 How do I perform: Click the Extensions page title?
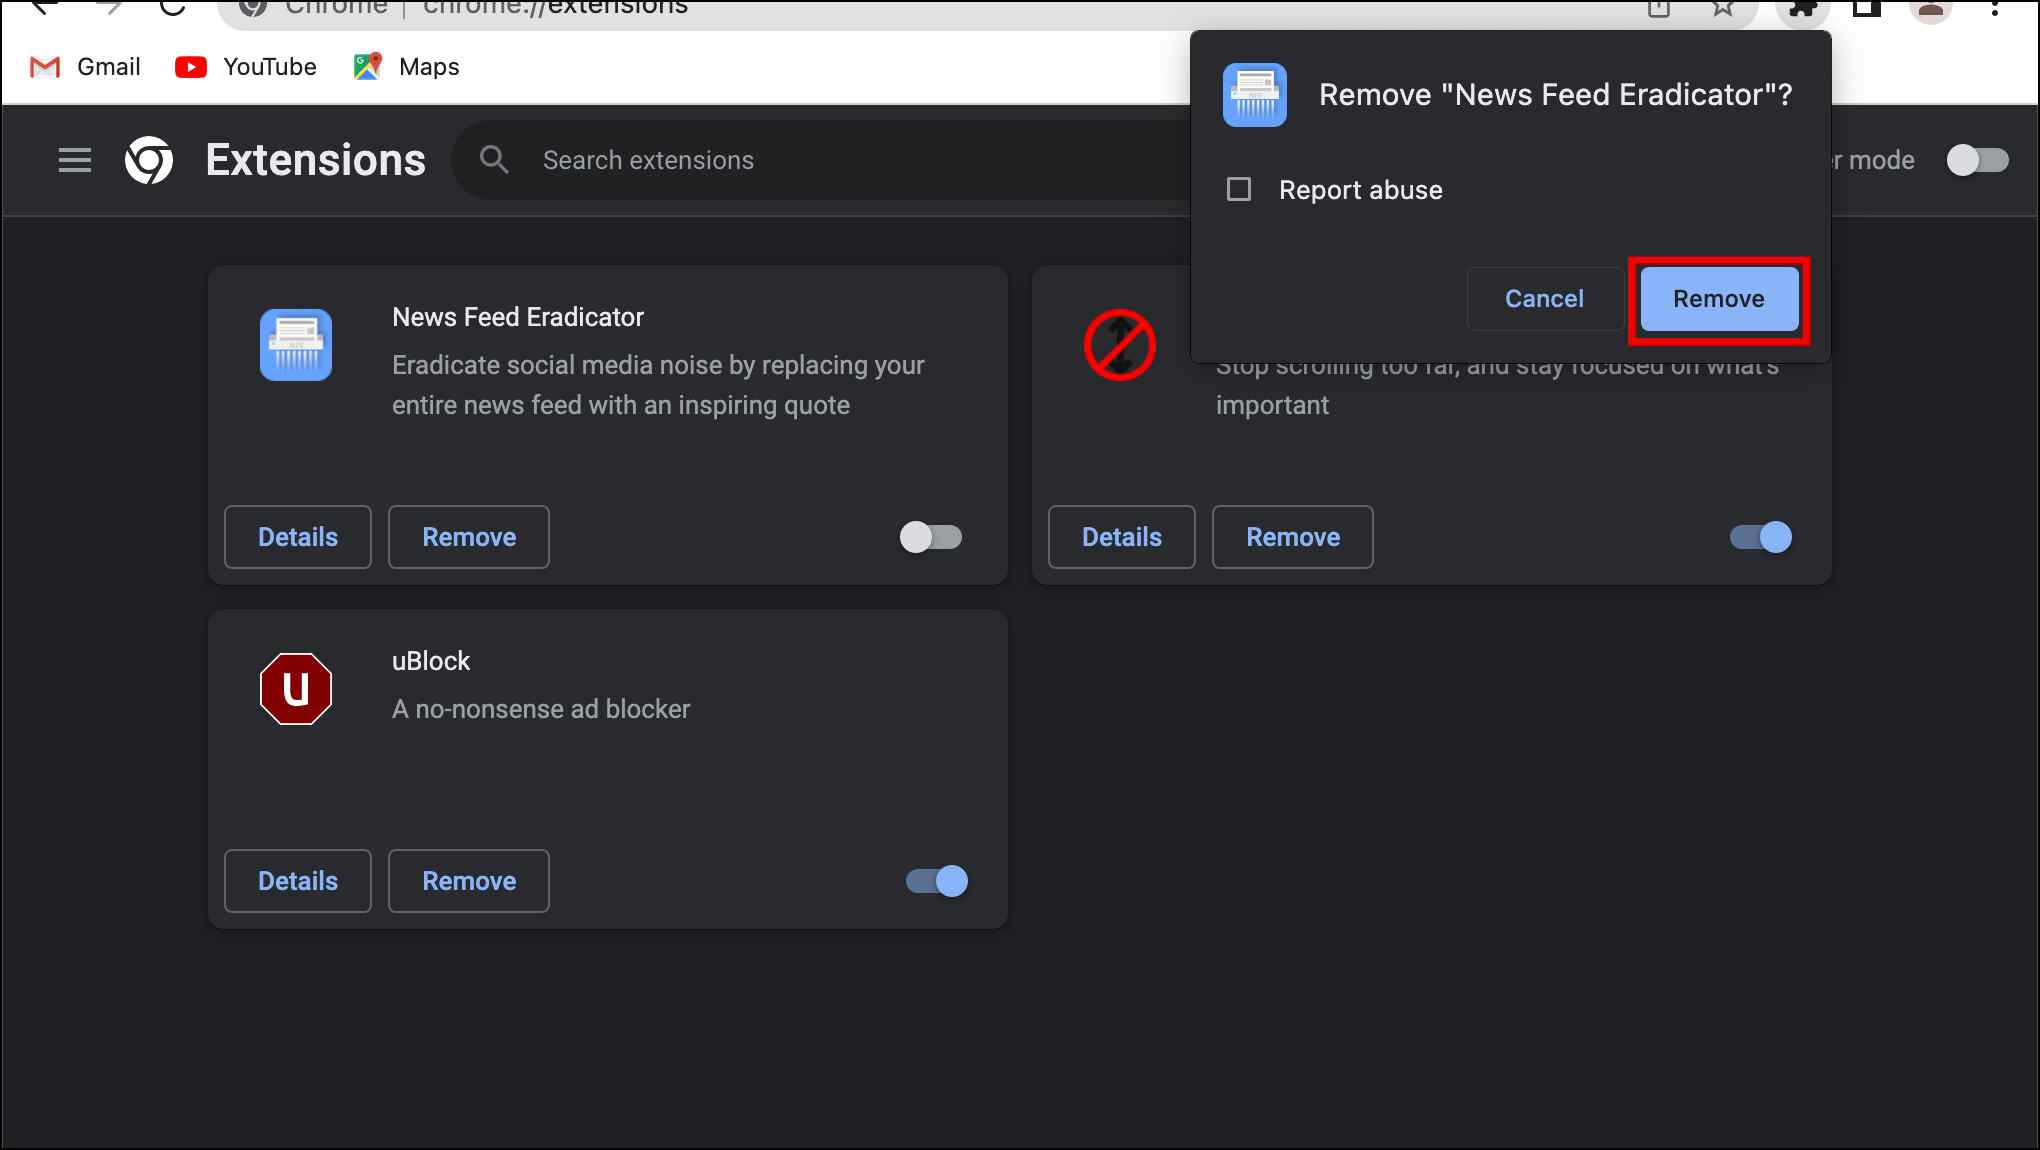pos(316,160)
